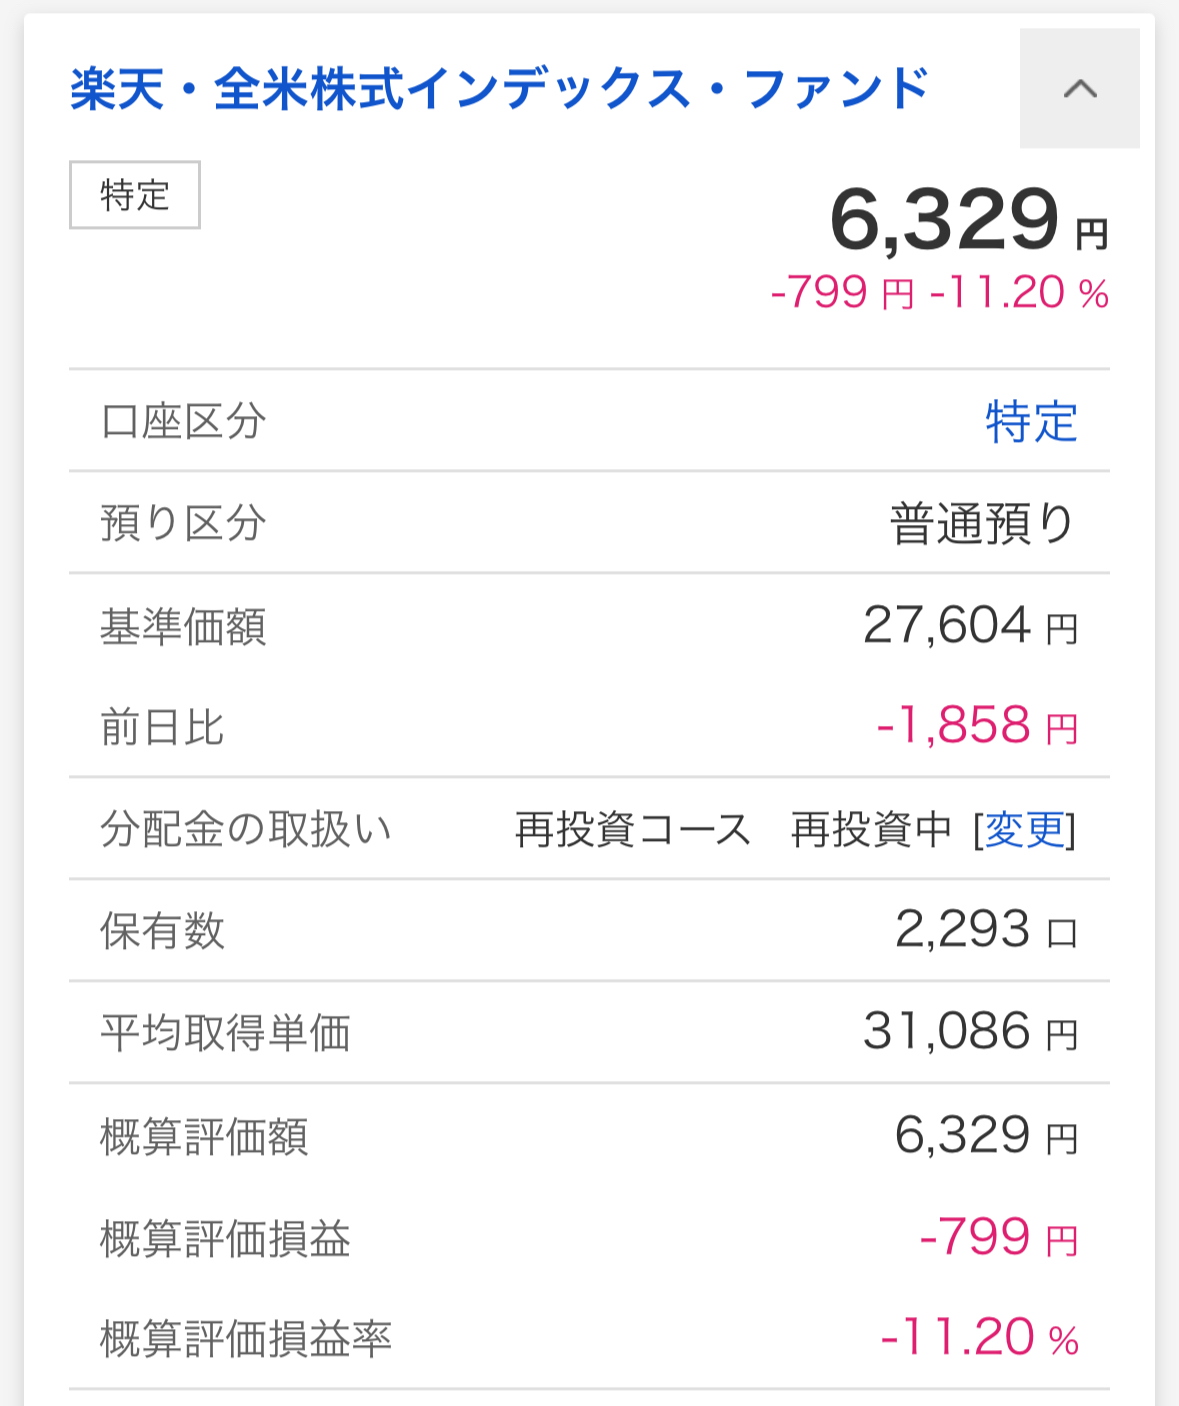Select the 預り区分 row label
The width and height of the screenshot is (1179, 1406).
click(183, 524)
